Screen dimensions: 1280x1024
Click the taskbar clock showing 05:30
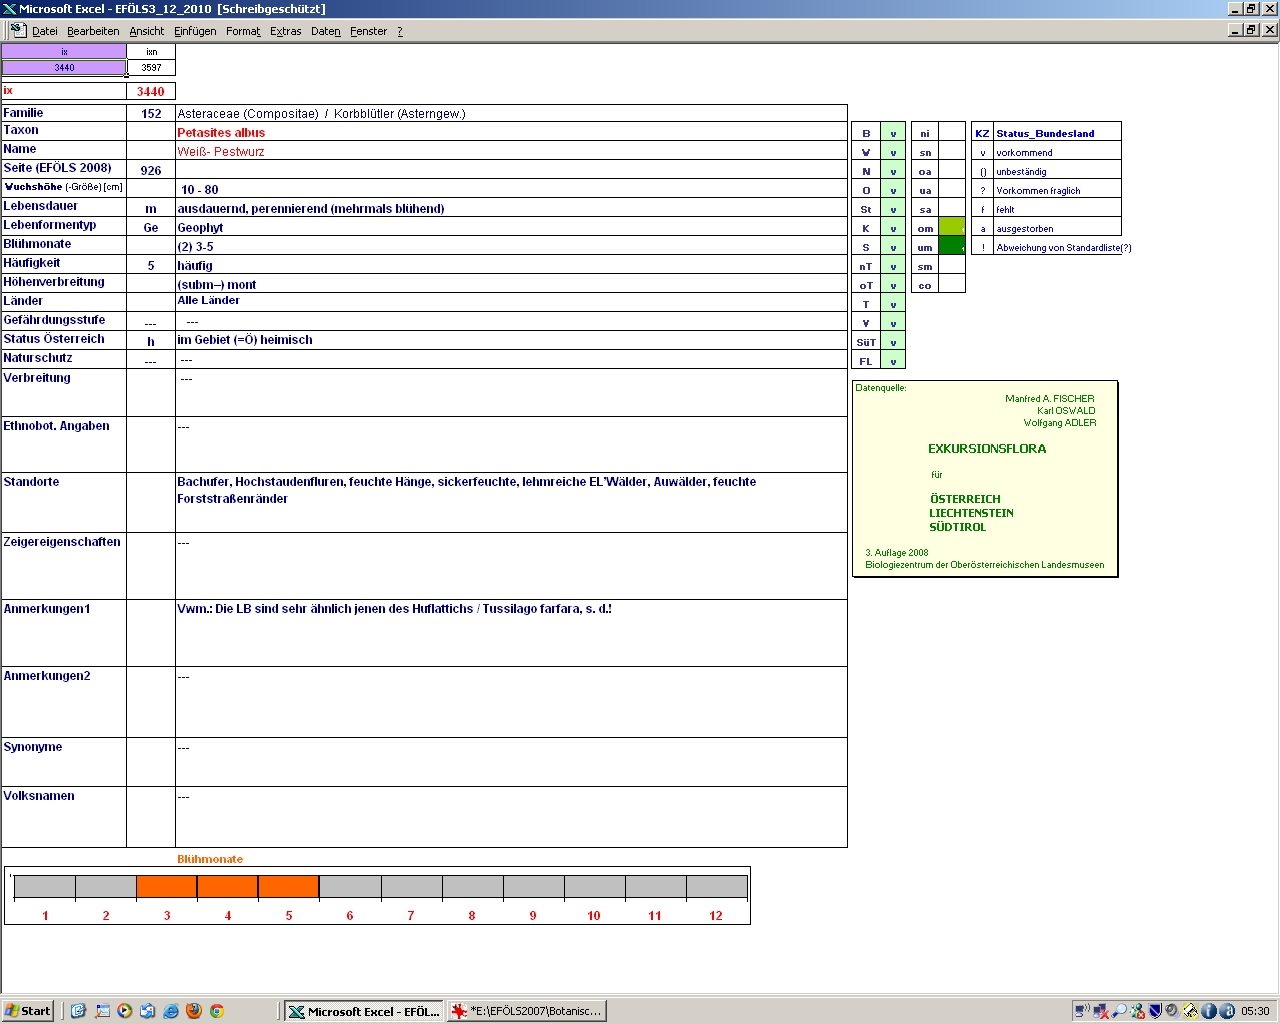(x=1255, y=1011)
